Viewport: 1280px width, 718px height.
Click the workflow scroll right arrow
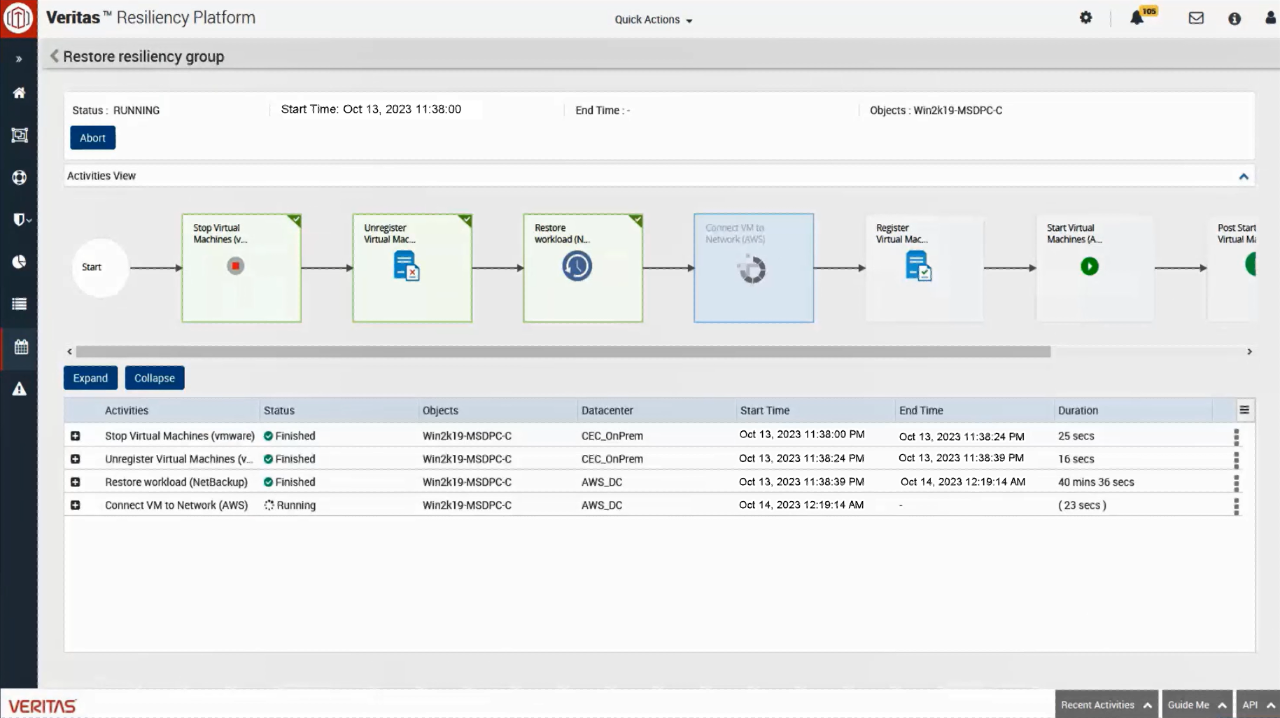pos(1250,352)
